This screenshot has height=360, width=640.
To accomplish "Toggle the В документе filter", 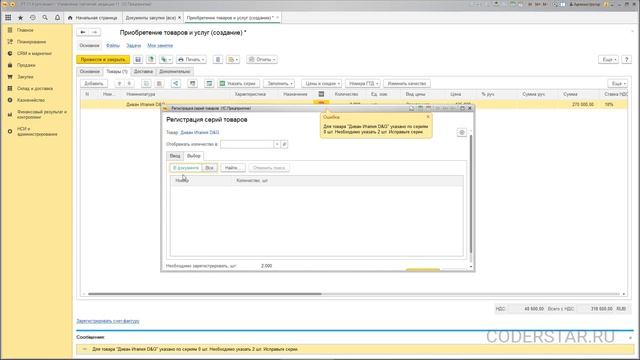I will tap(186, 168).
